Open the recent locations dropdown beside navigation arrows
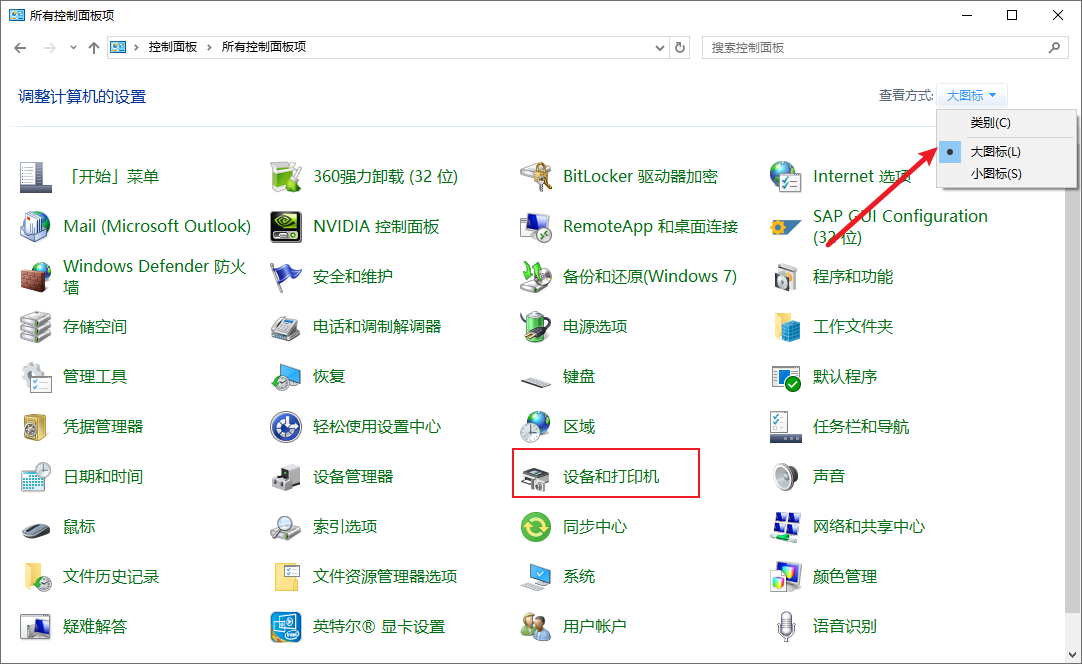The image size is (1082, 664). click(x=73, y=48)
